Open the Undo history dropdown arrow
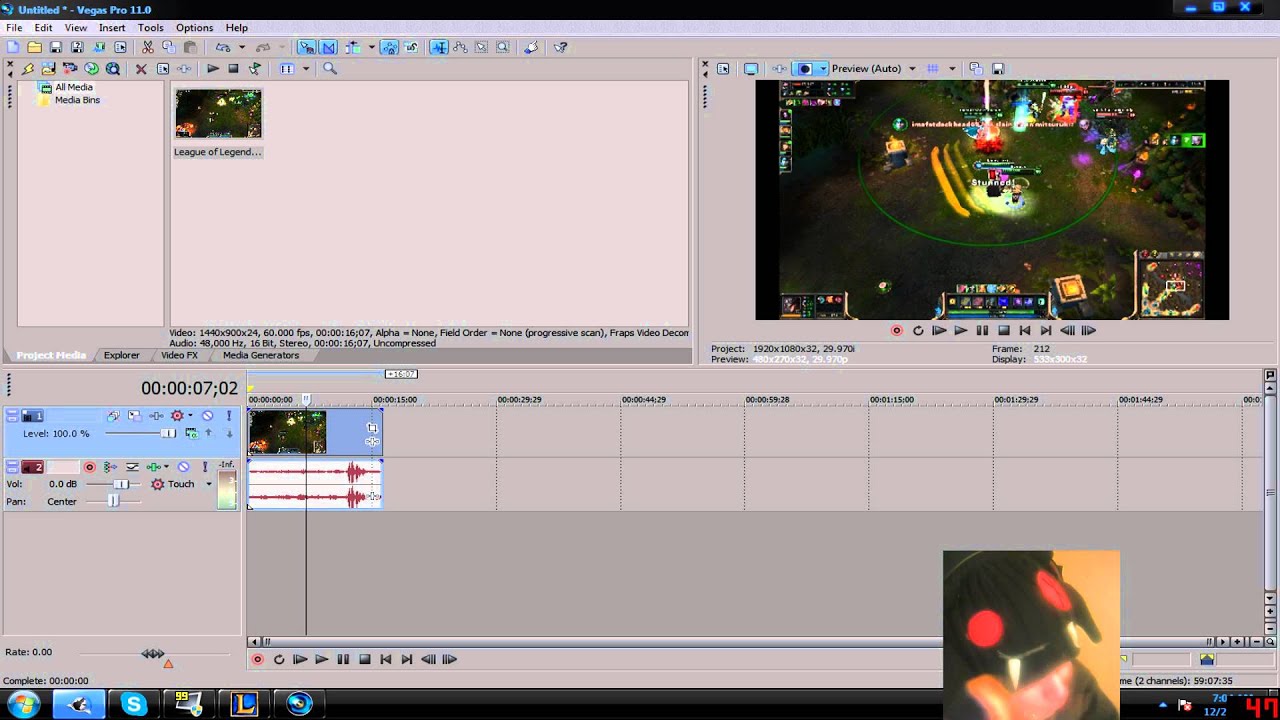Screen dimensions: 1280x720 [242, 47]
